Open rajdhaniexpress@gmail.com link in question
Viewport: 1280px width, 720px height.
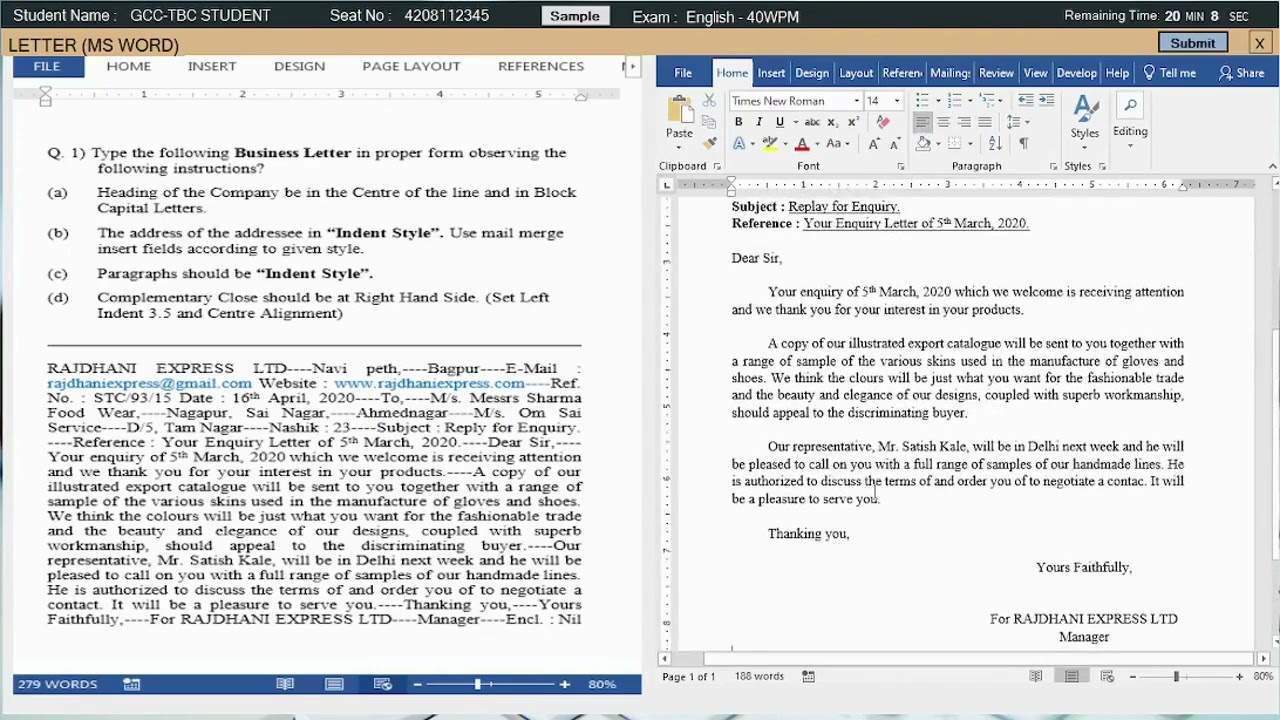[x=149, y=383]
